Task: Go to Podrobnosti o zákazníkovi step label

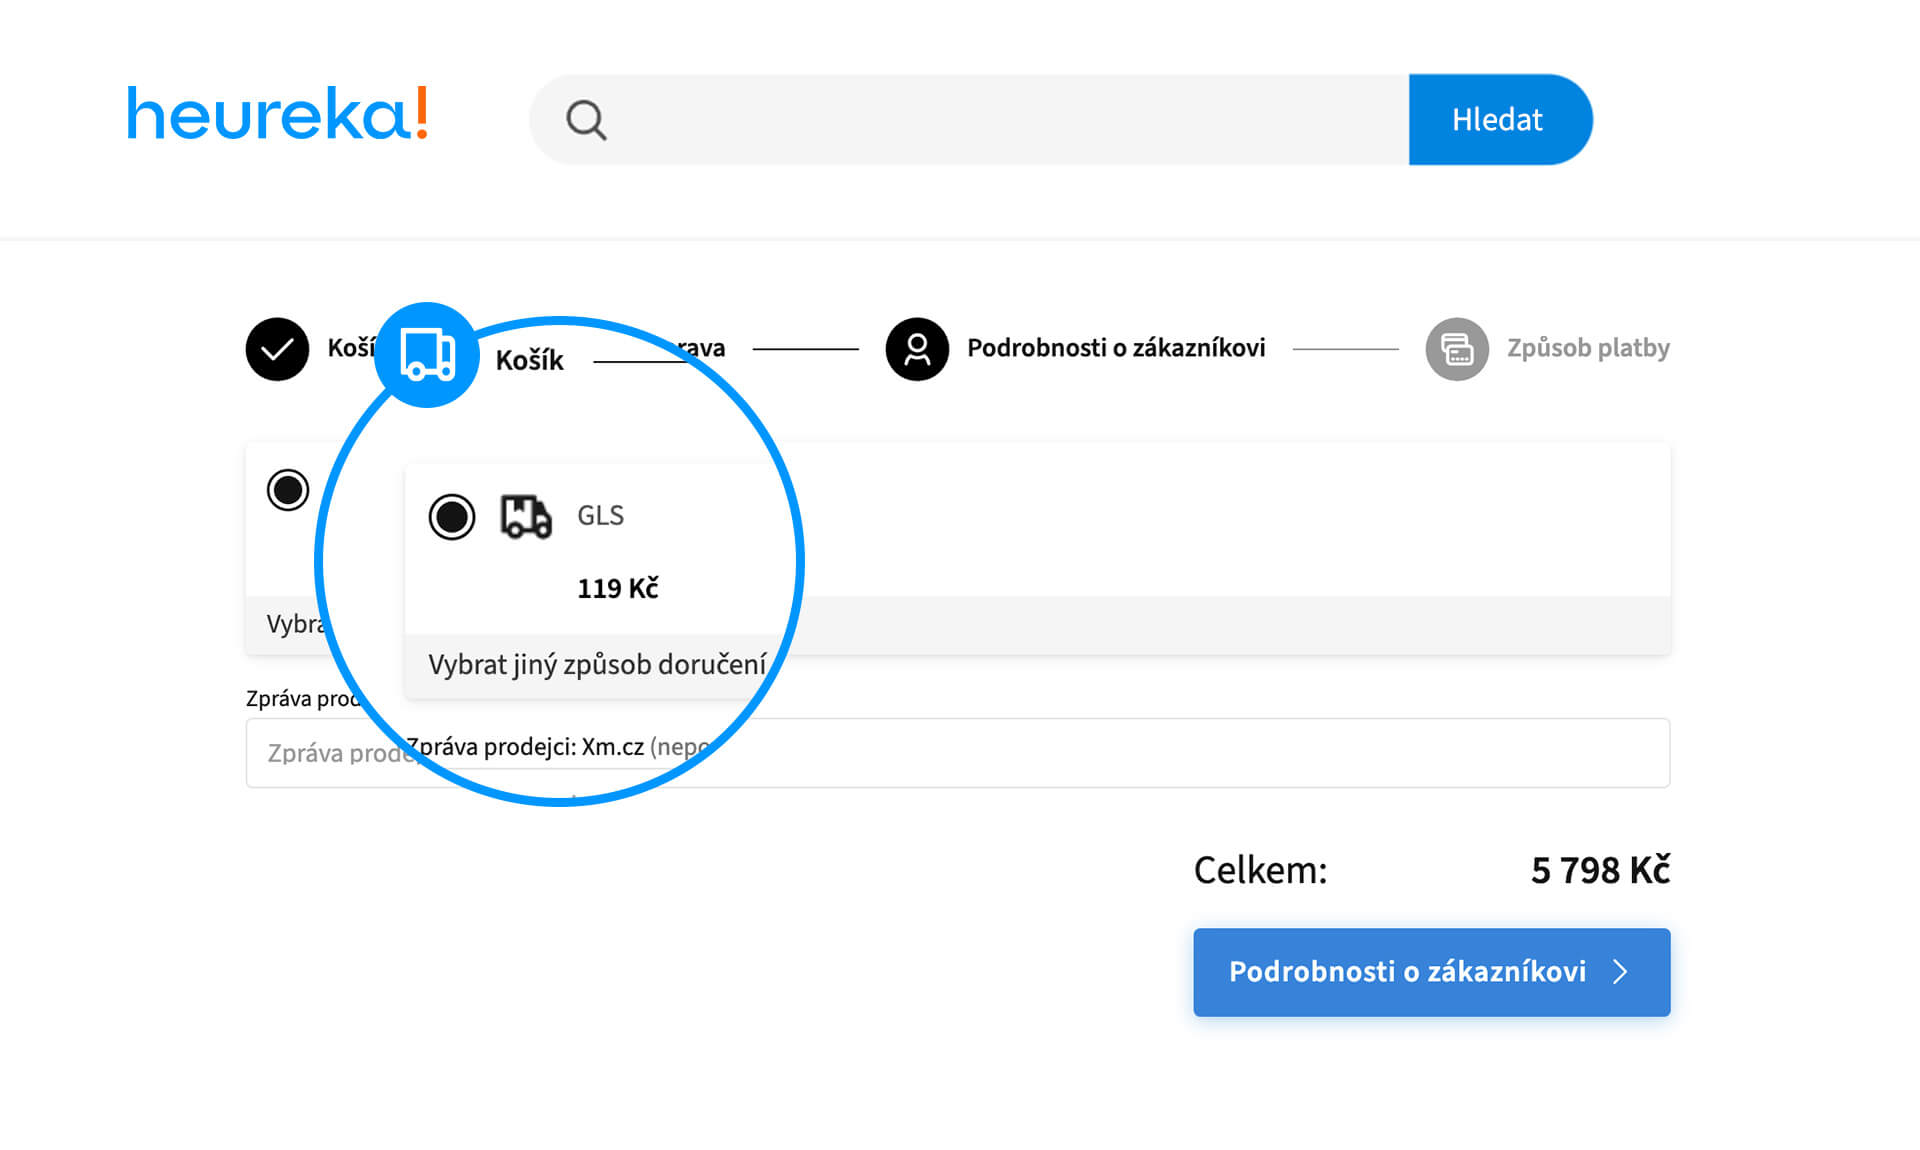Action: [1115, 348]
